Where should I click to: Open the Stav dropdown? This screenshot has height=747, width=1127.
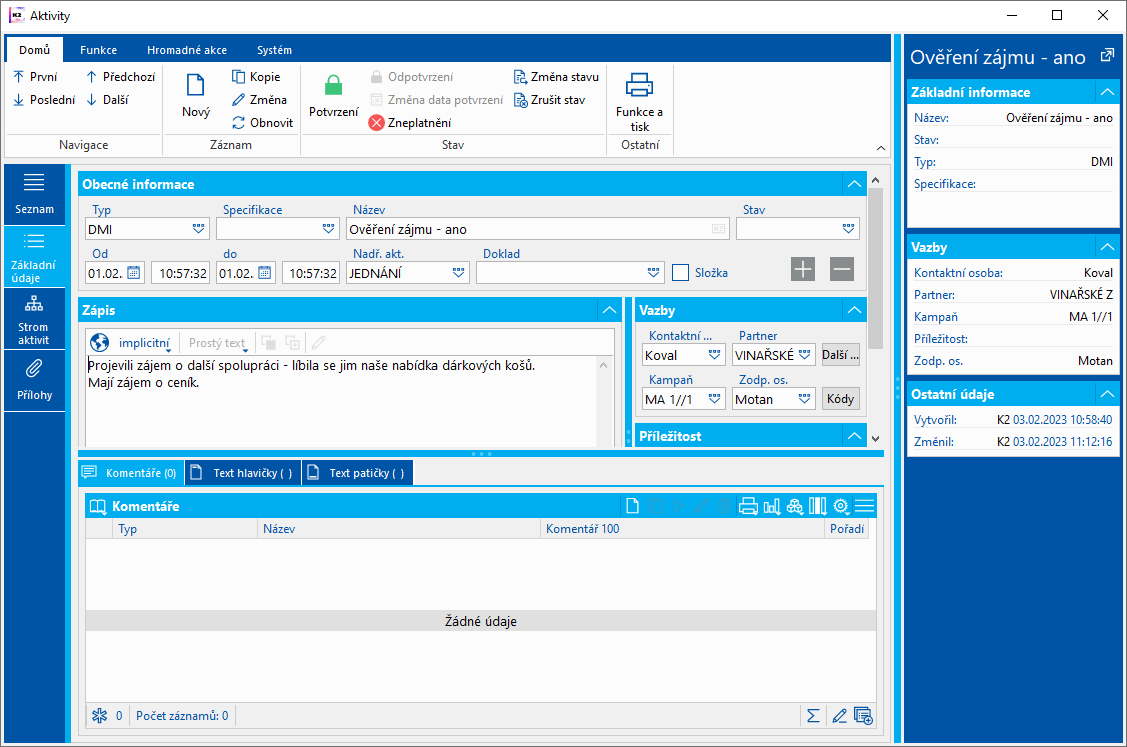point(849,229)
